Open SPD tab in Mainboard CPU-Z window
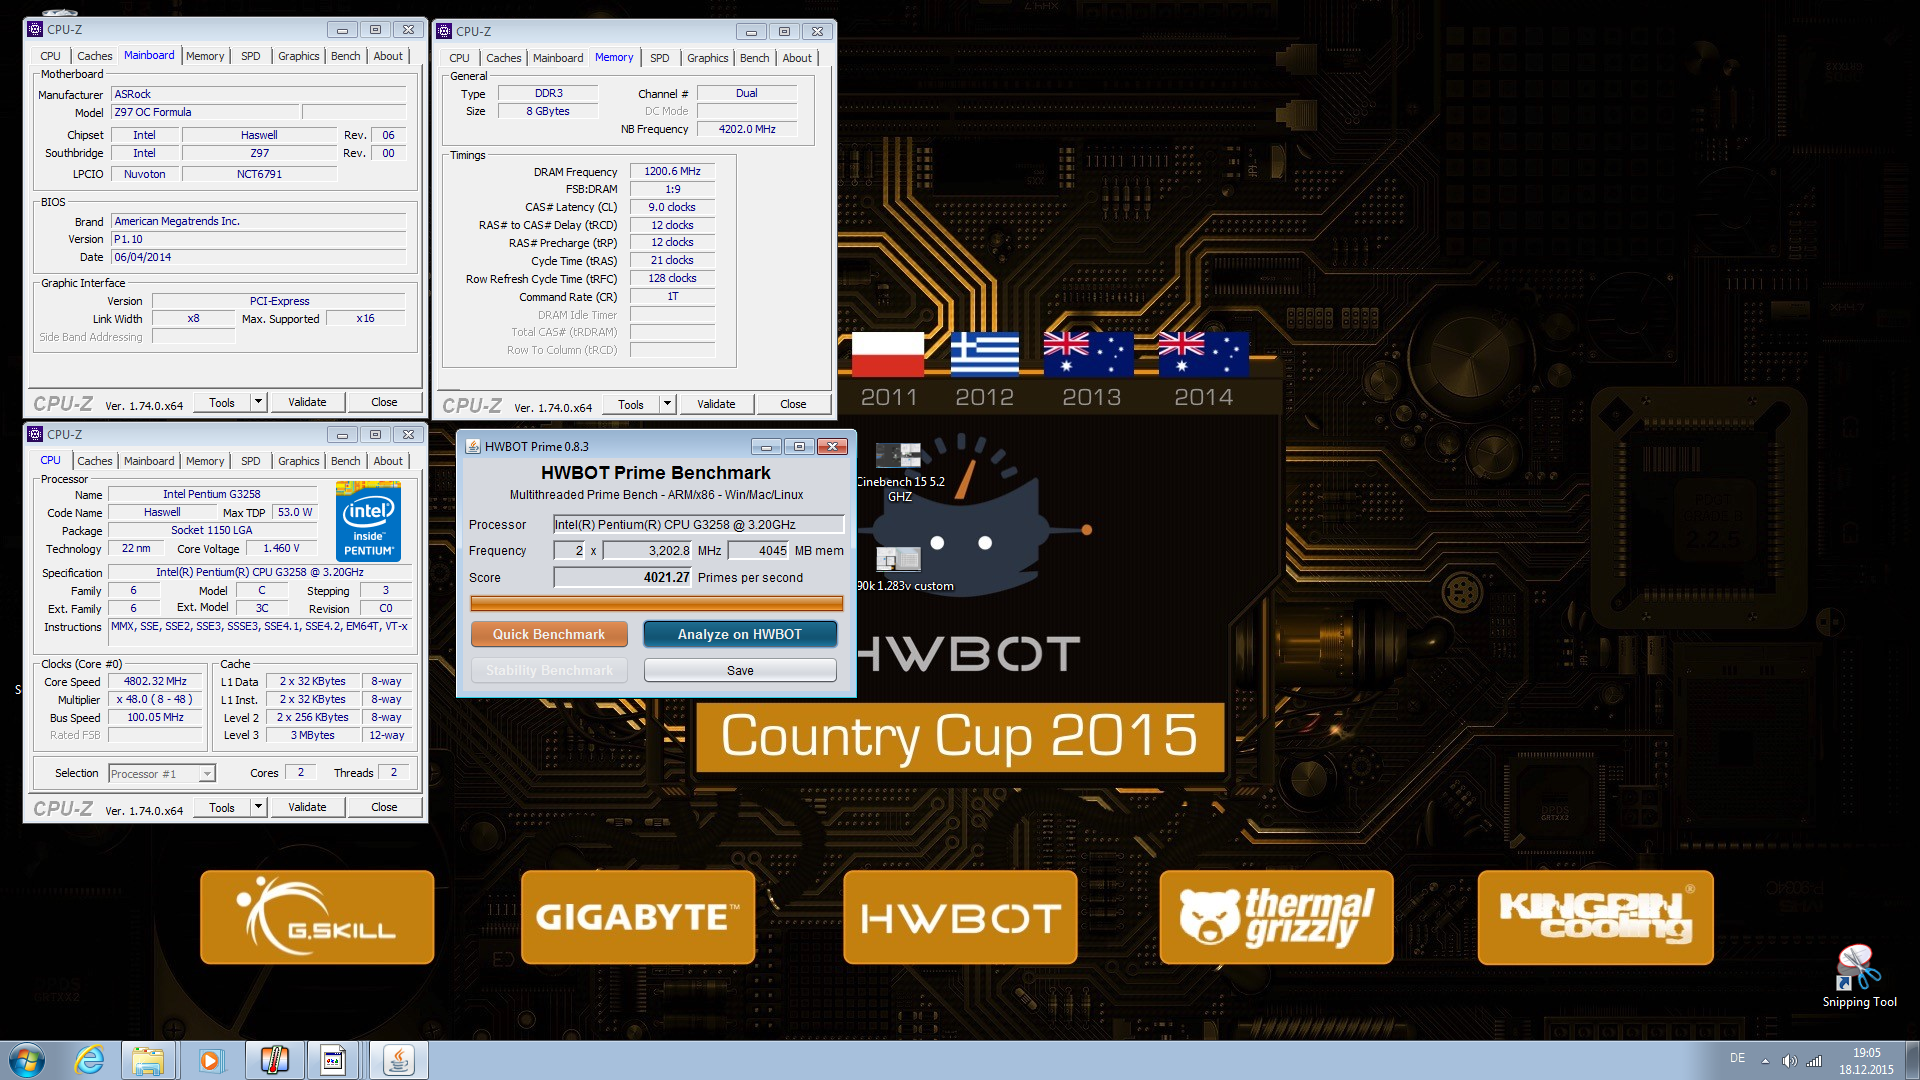Screen dimensions: 1920x1080 [251, 56]
